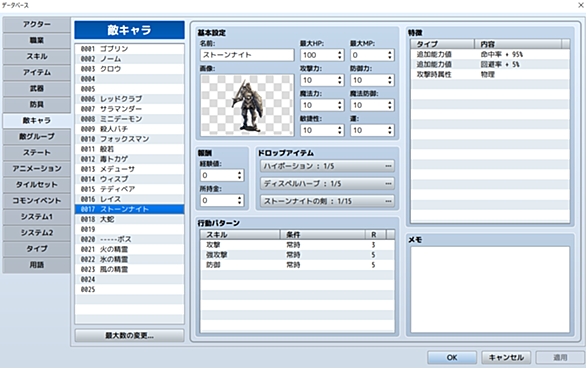Select the 防御 action pattern row
Image resolution: width=586 pixels, height=368 pixels.
pos(297,265)
